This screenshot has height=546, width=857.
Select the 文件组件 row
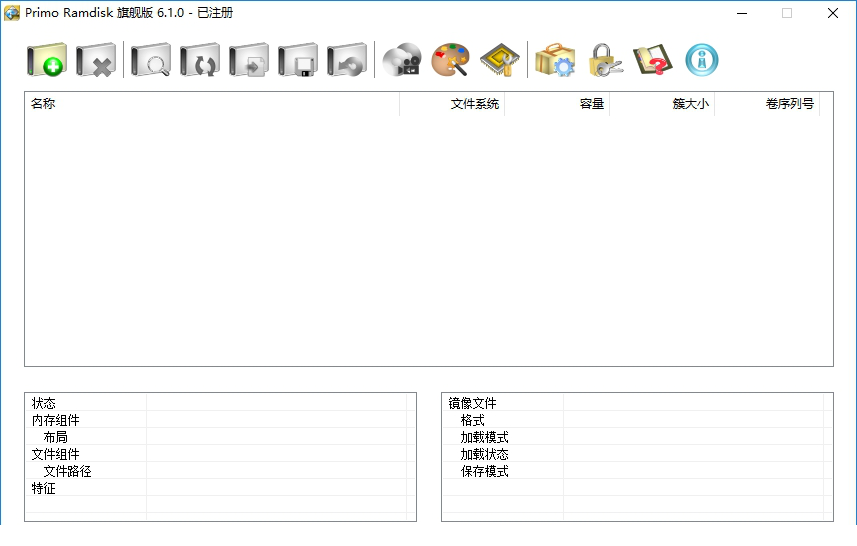click(220, 454)
